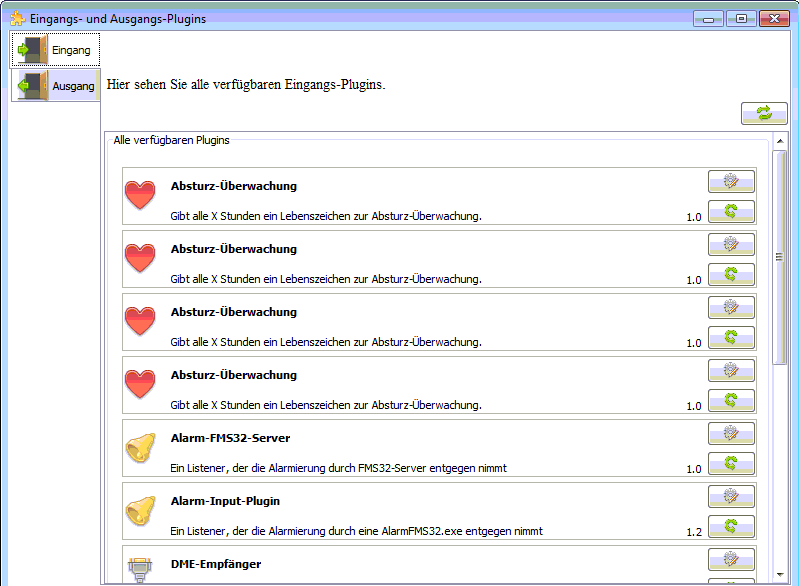
Task: Click the DME-Empfänger connector icon
Action: [x=140, y=570]
